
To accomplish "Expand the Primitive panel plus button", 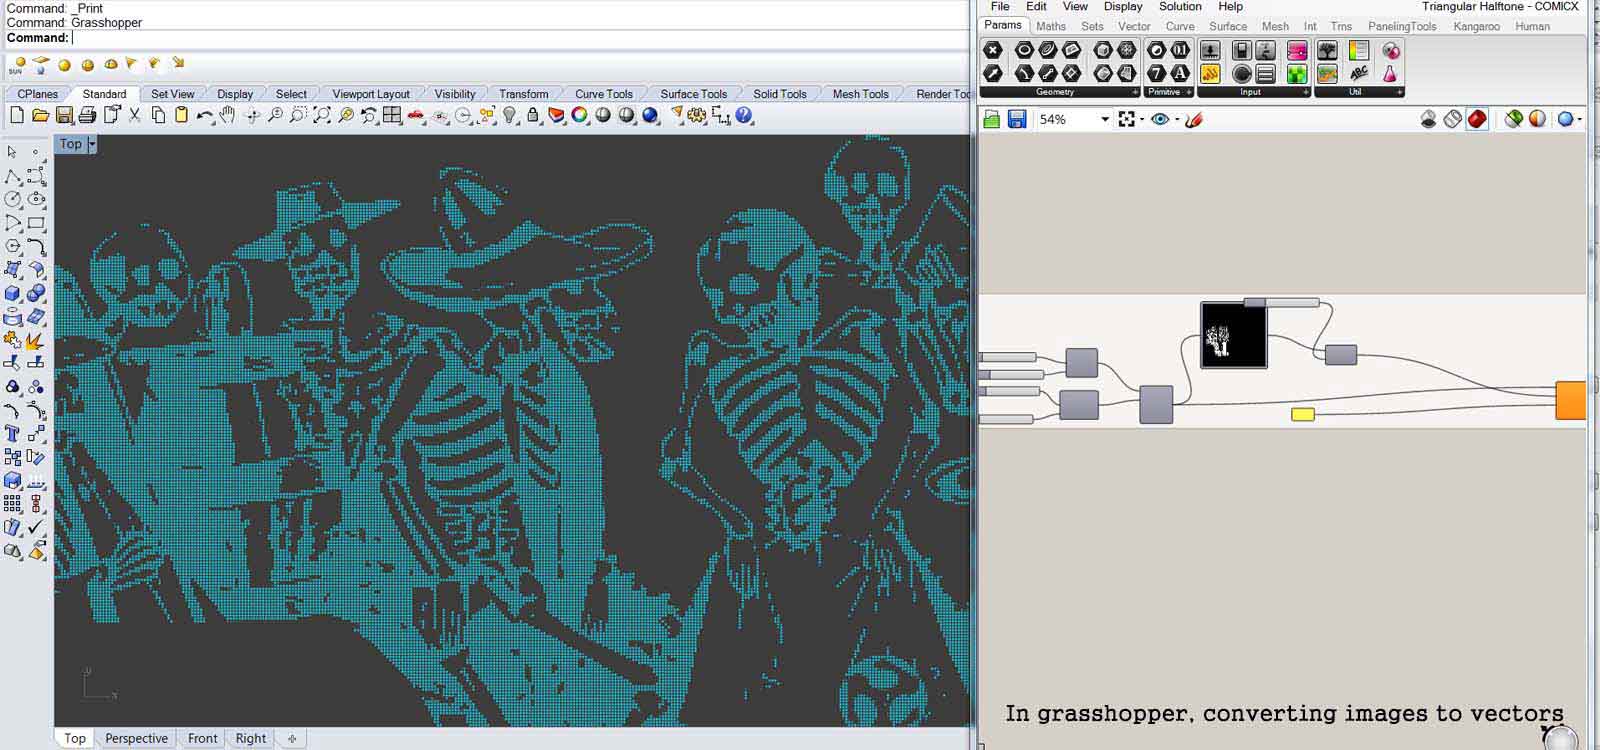I will point(1189,92).
